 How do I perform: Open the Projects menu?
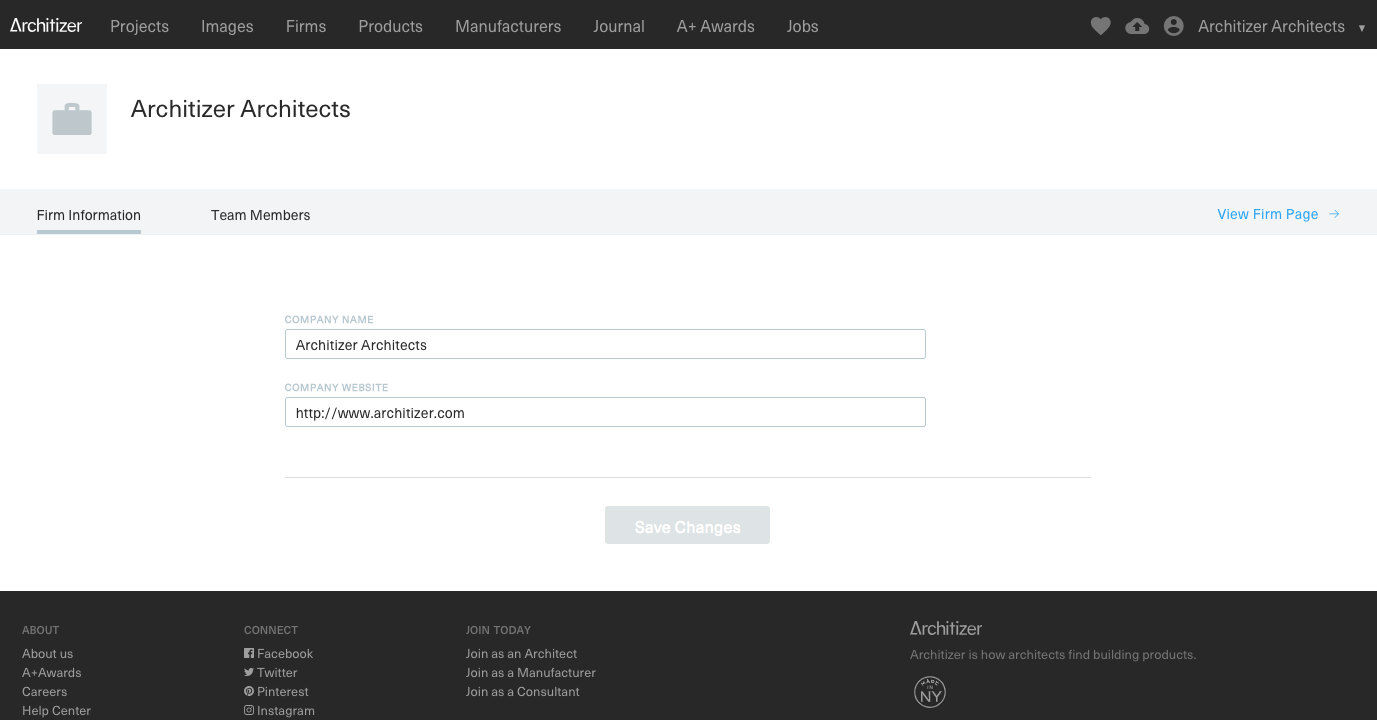(x=139, y=26)
